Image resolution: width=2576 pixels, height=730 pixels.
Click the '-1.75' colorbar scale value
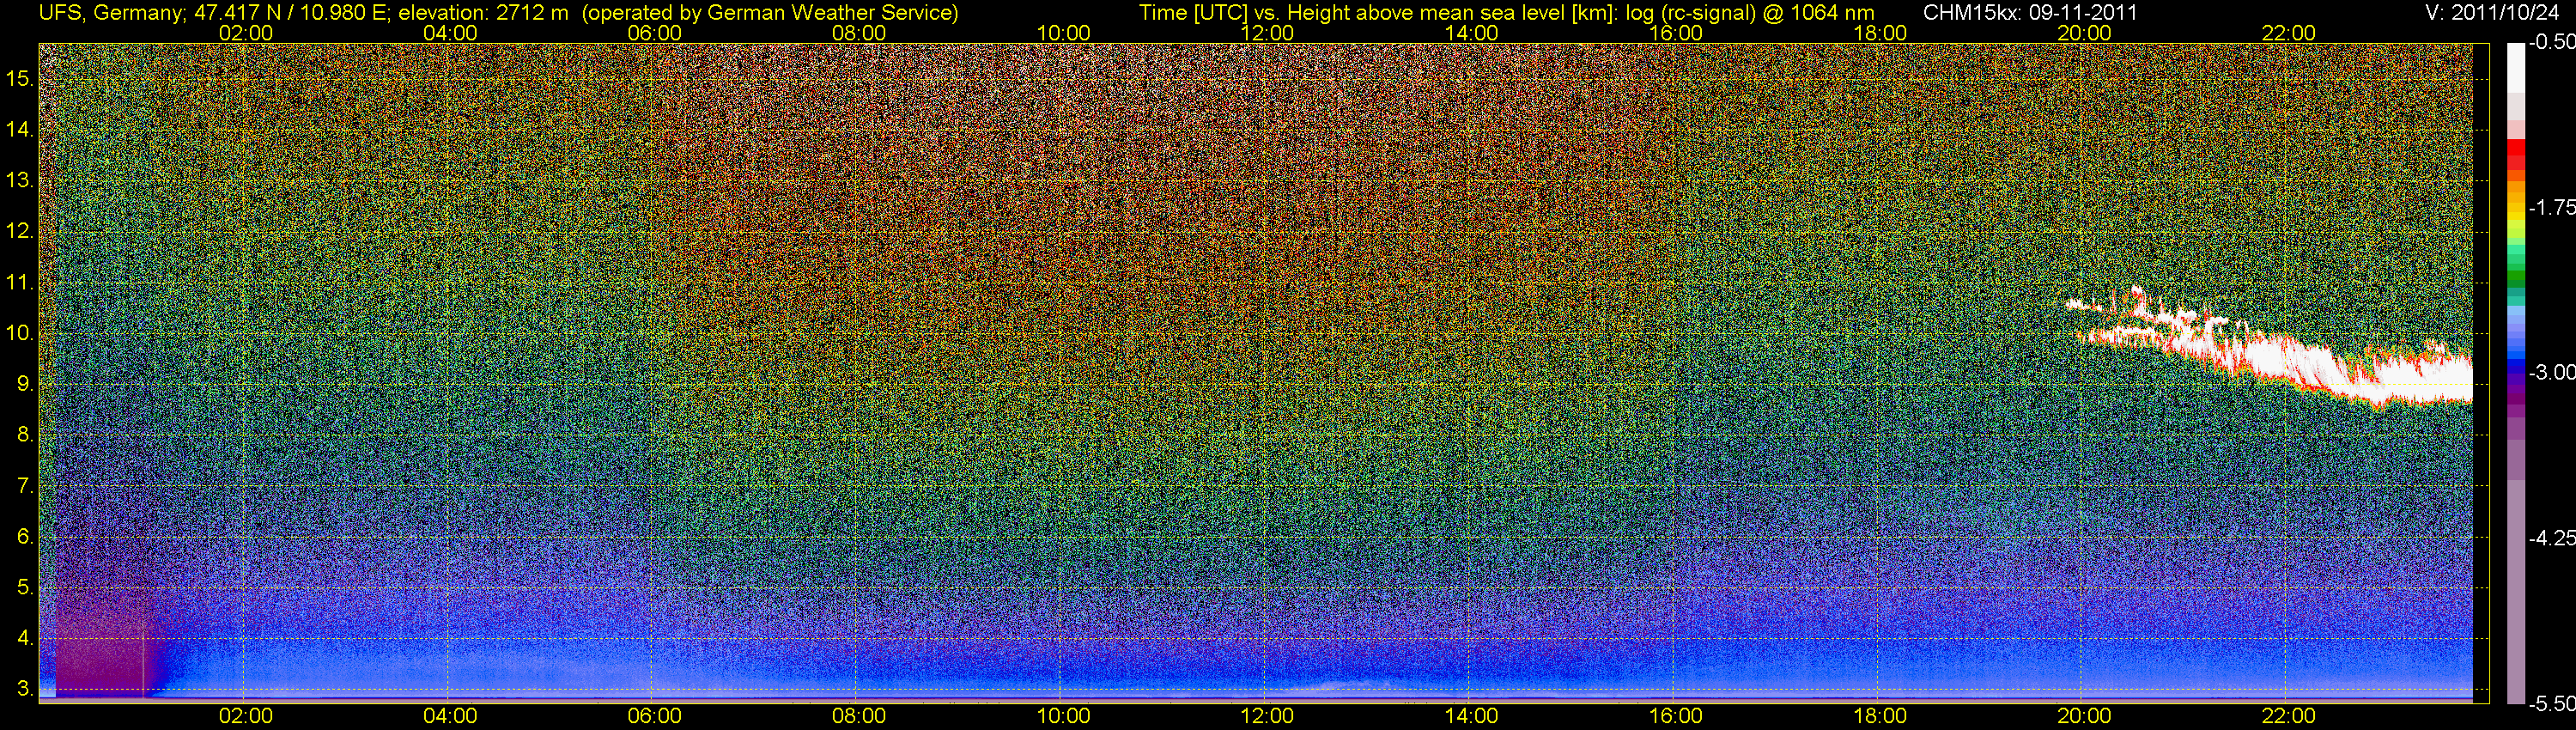pyautogui.click(x=2551, y=208)
